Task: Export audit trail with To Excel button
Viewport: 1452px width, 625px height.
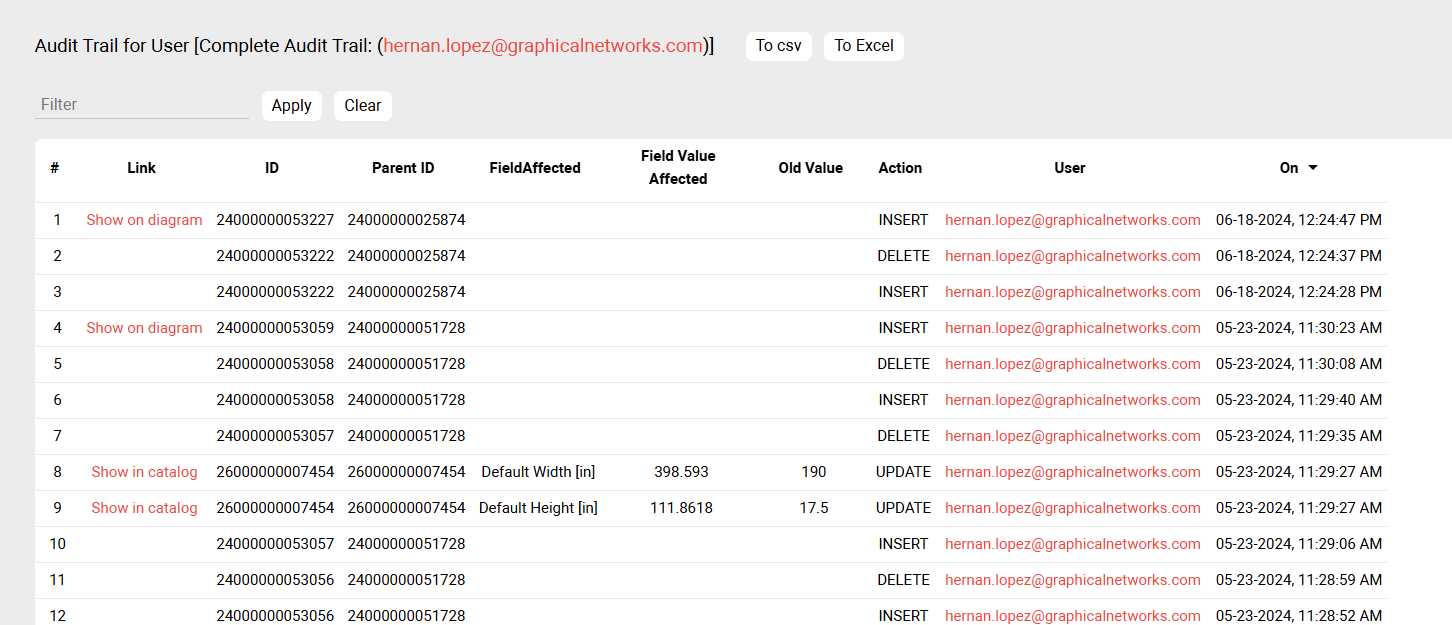Action: [863, 46]
